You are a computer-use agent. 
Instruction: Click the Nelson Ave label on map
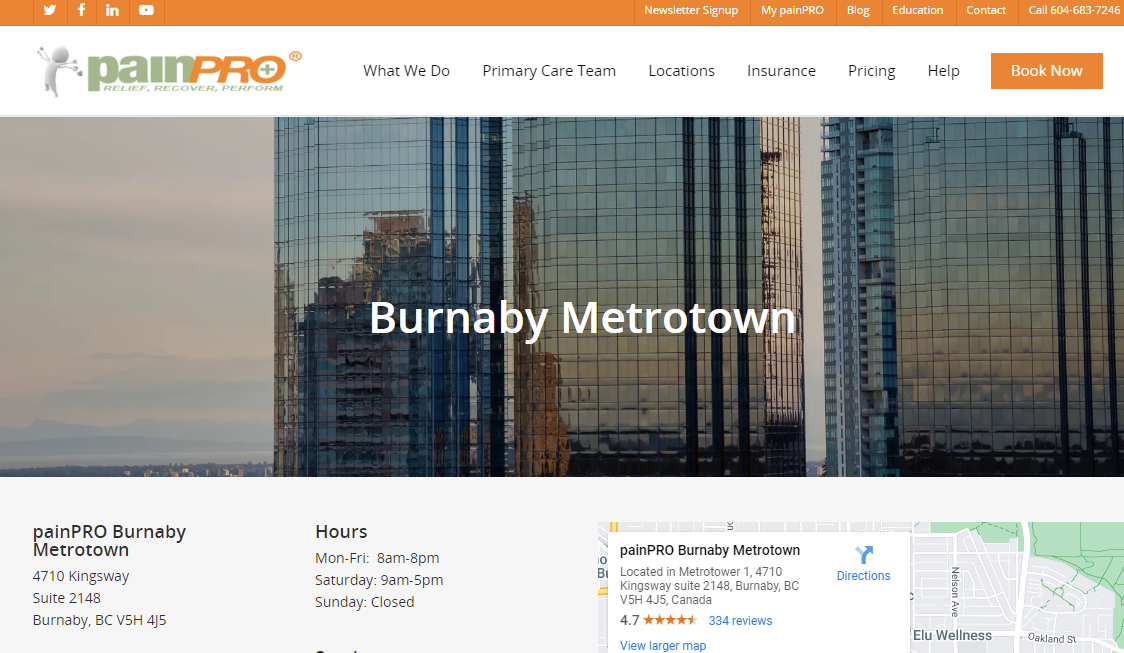coord(955,591)
